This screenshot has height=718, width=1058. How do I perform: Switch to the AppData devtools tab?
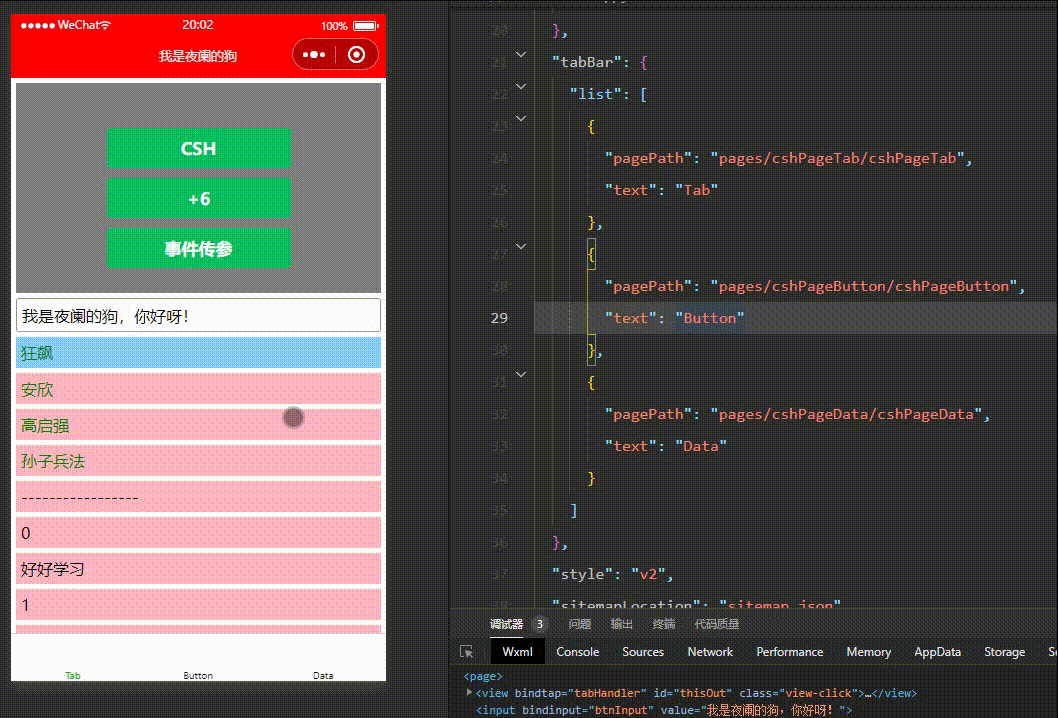coord(937,652)
